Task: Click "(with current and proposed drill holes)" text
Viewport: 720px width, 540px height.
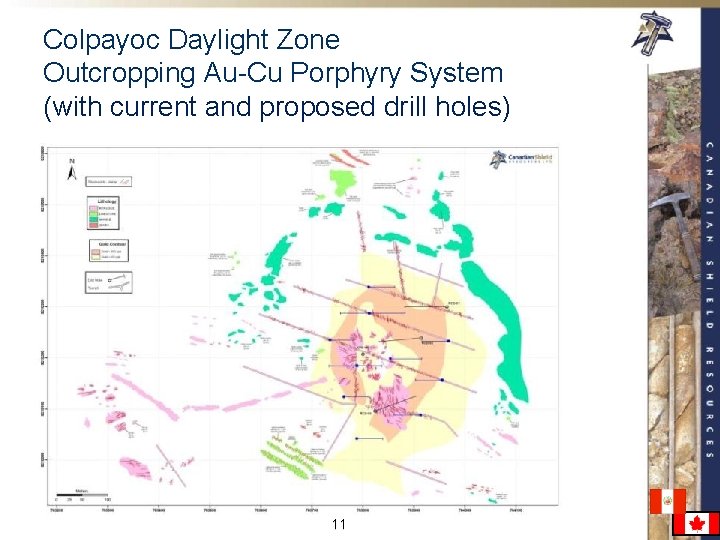Action: (x=276, y=107)
